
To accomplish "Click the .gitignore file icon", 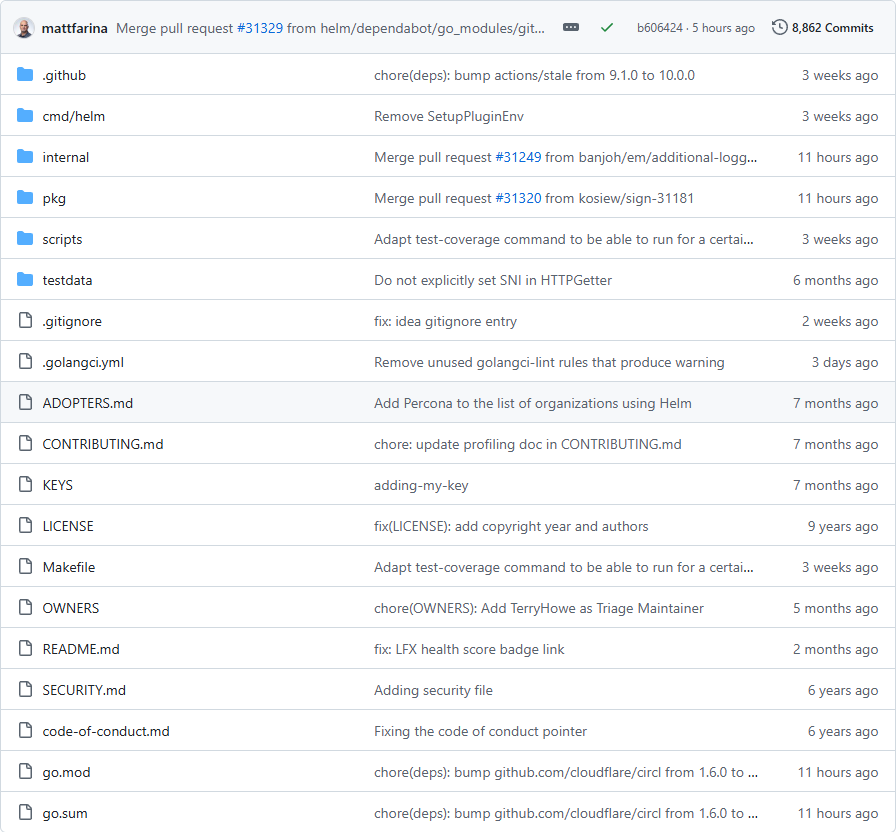I will pos(25,321).
